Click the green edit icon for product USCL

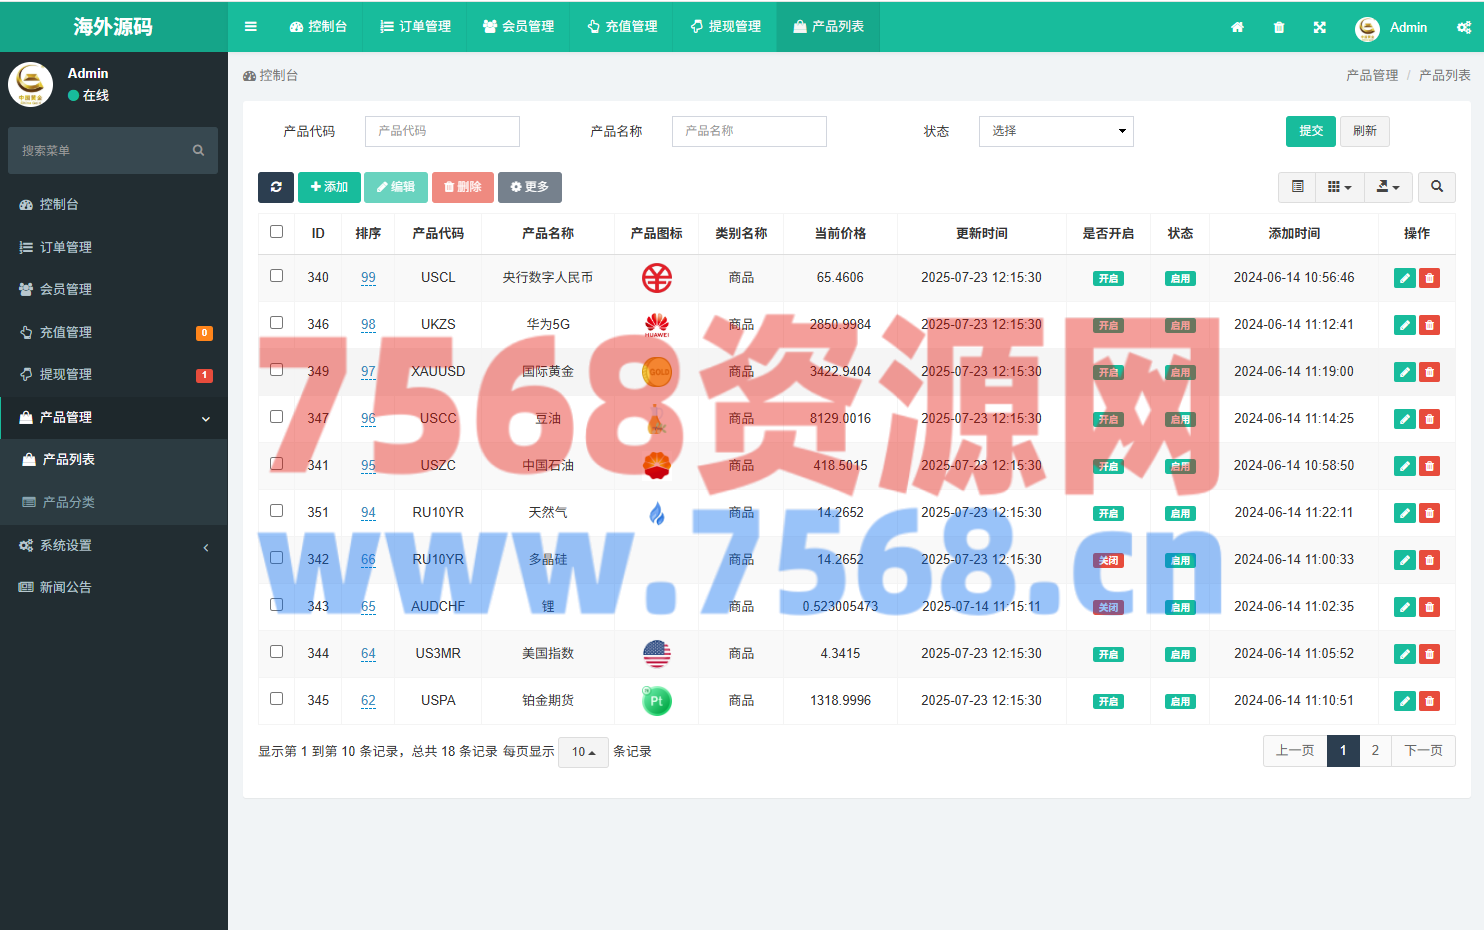1404,278
